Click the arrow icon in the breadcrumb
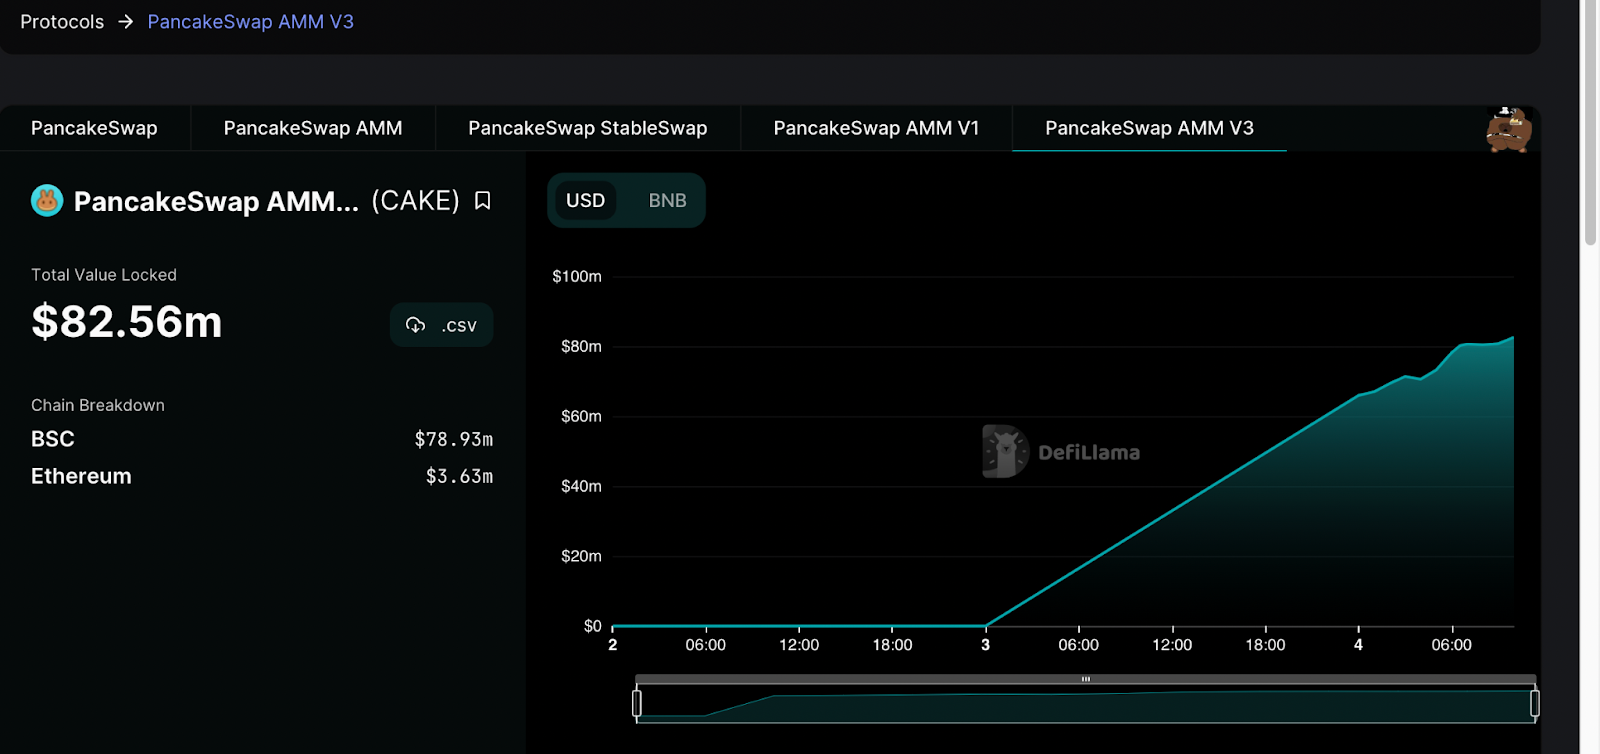The width and height of the screenshot is (1600, 754). 126,22
